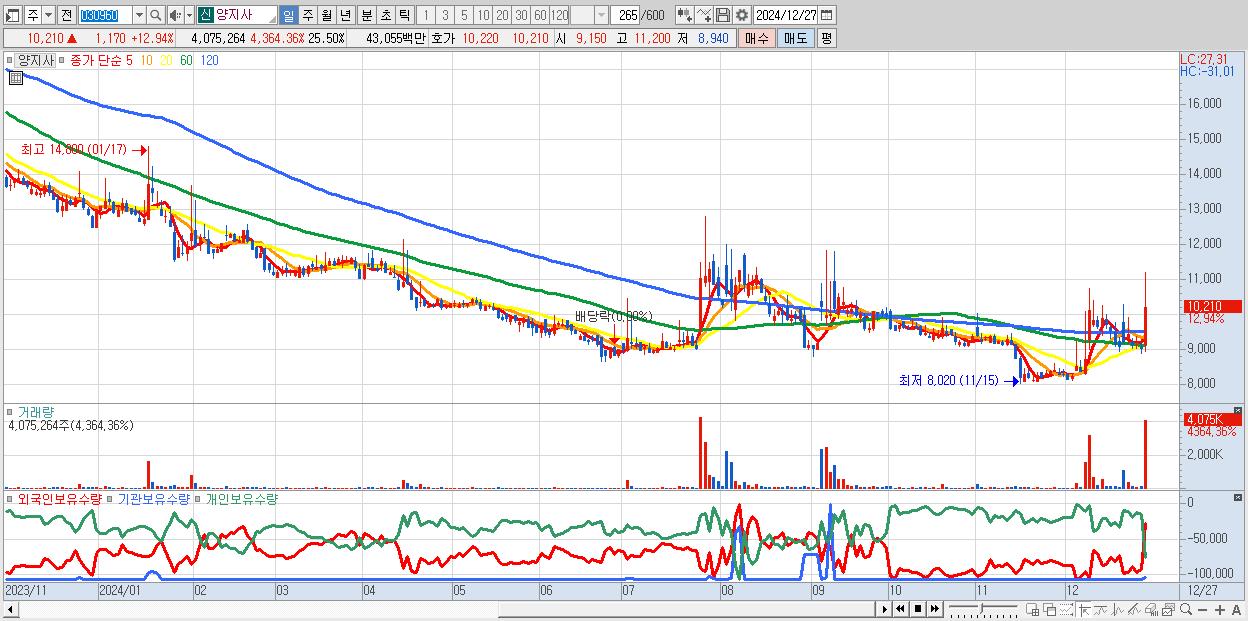
Task: Open stock search with the magnifier icon
Action: point(156,15)
